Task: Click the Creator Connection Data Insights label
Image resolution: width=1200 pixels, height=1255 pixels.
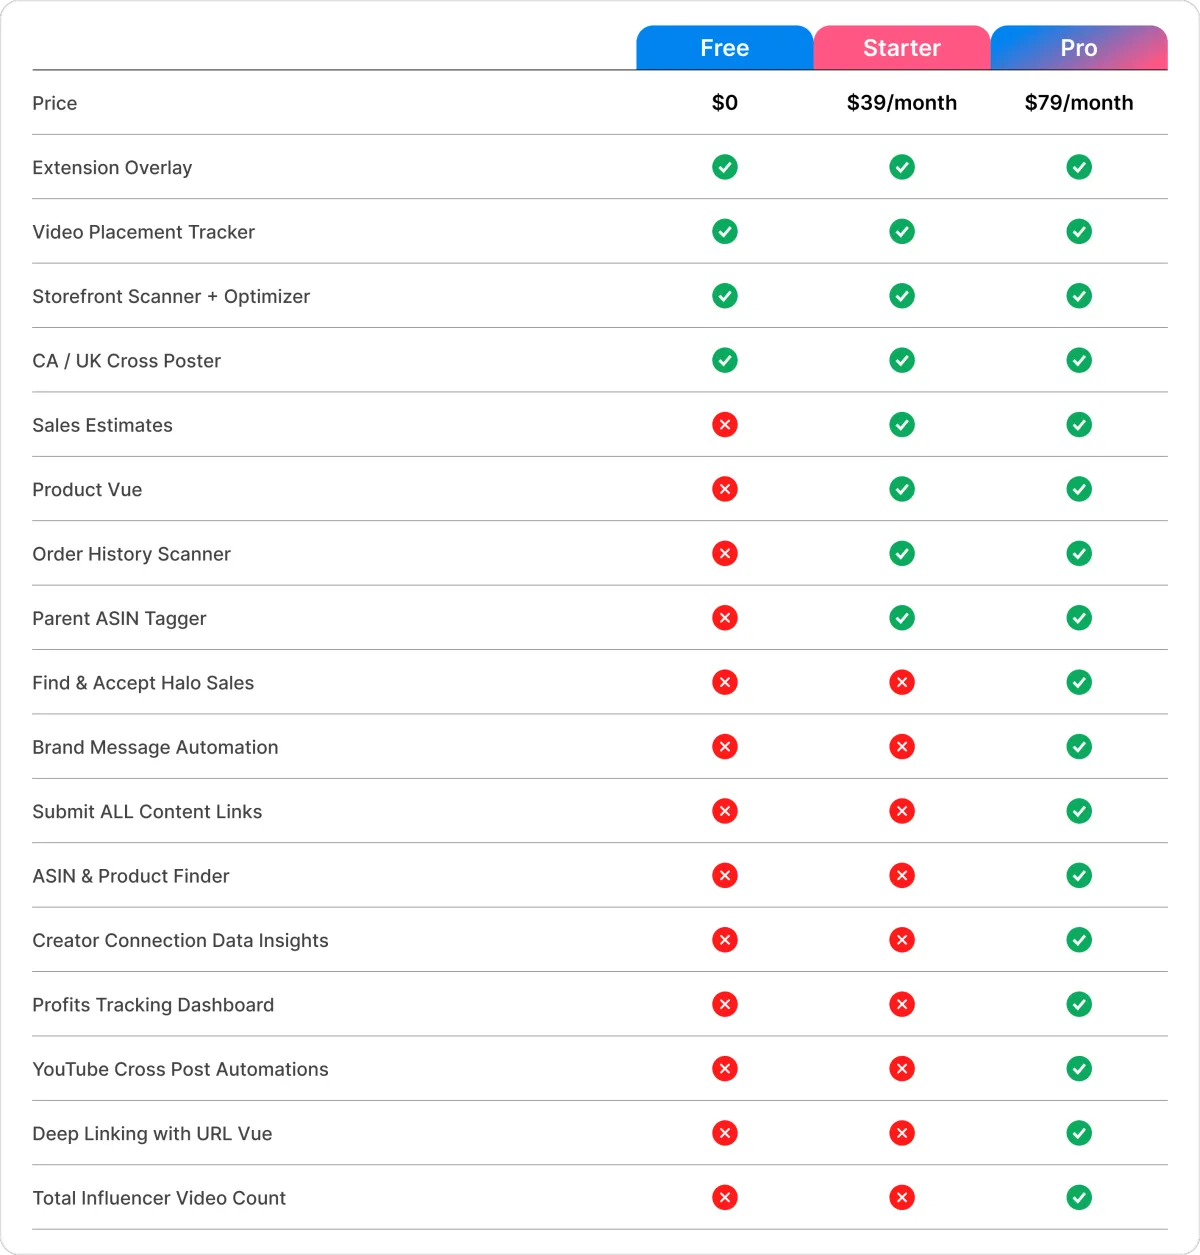Action: click(x=180, y=940)
